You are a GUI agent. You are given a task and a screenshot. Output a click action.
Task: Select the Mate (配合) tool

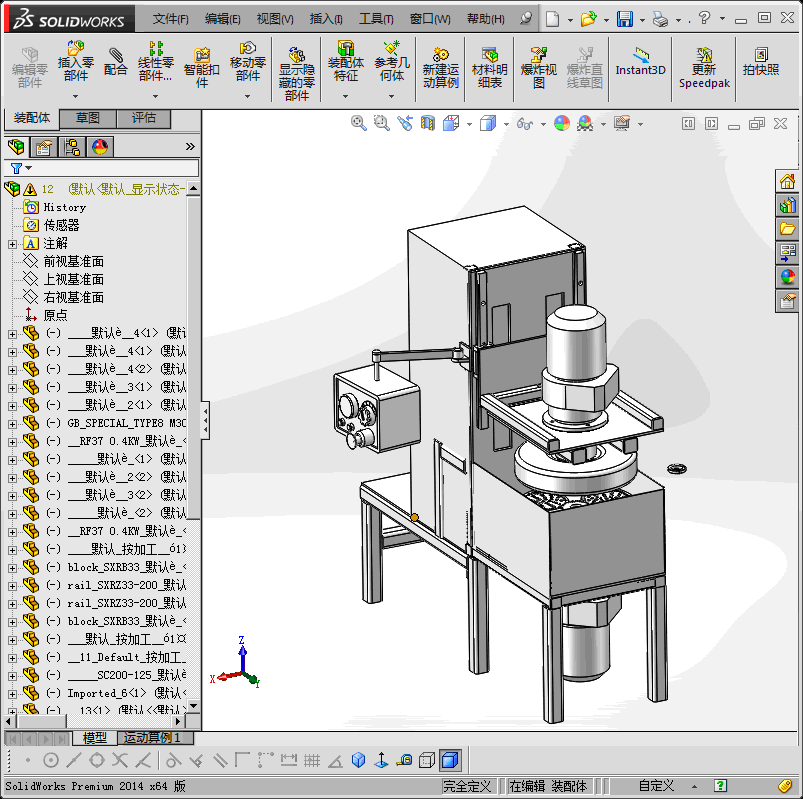pyautogui.click(x=116, y=55)
